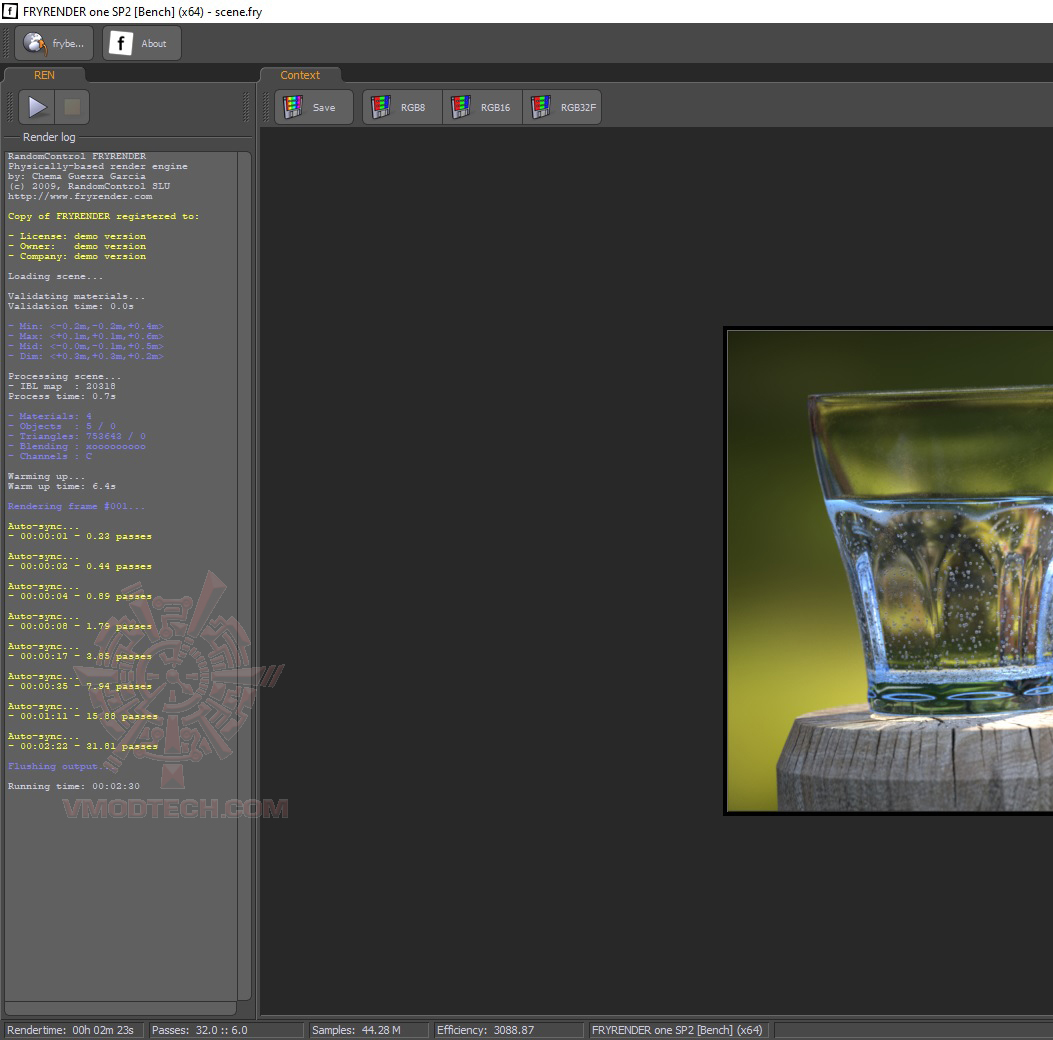Click 'Copy of FRYRENDER registered to:' line
Screen dimensions: 1053x1040
(103, 216)
